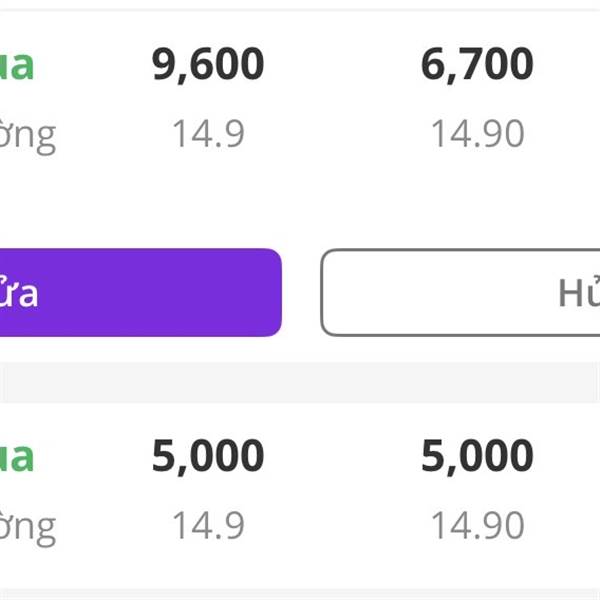
Task: Tap the green Mua label of the 5,000 order
Action: (17, 456)
